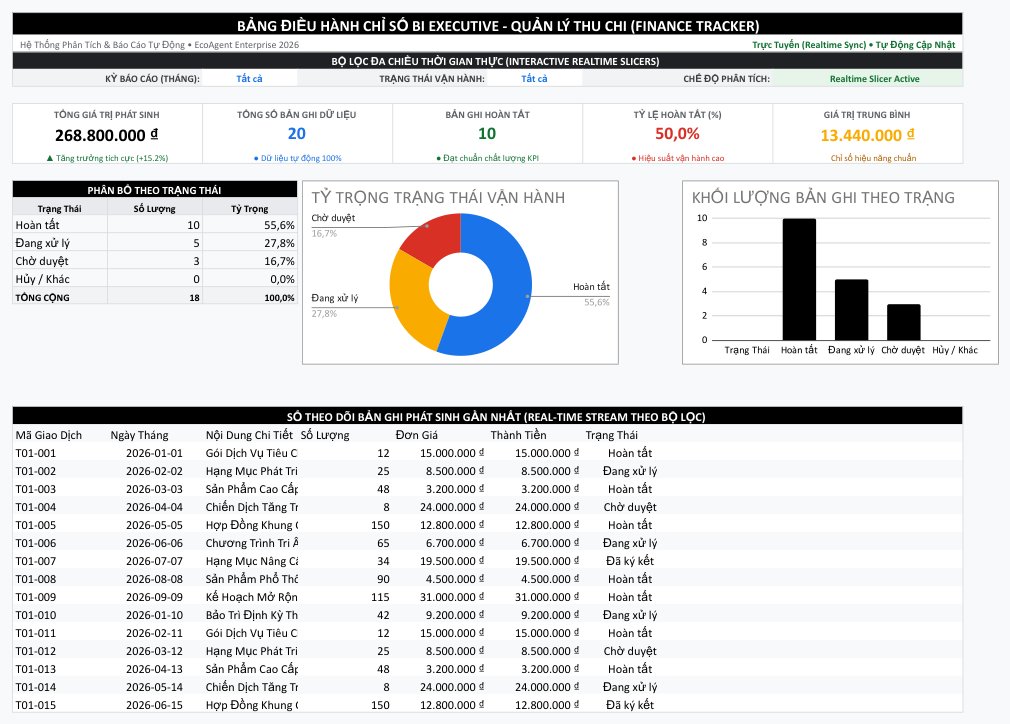Select the 'Phân bổ theo trạng thái' header
This screenshot has height=724, width=1010.
(x=155, y=190)
